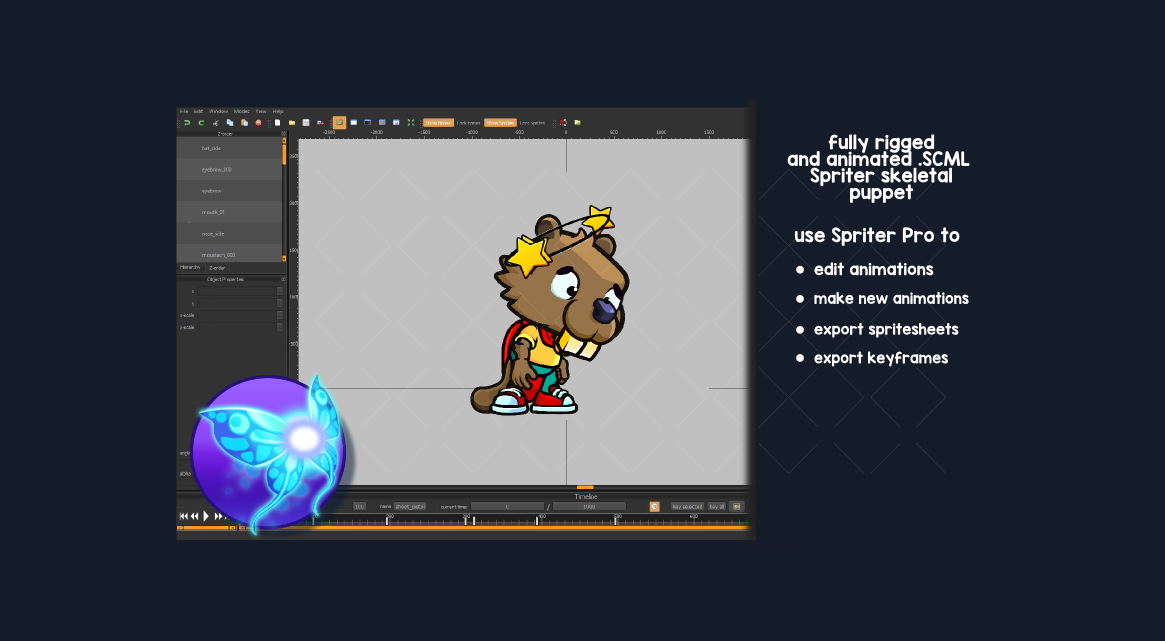Select the mouth_01 item in list
Viewport: 1165px width, 641px height.
(229, 212)
